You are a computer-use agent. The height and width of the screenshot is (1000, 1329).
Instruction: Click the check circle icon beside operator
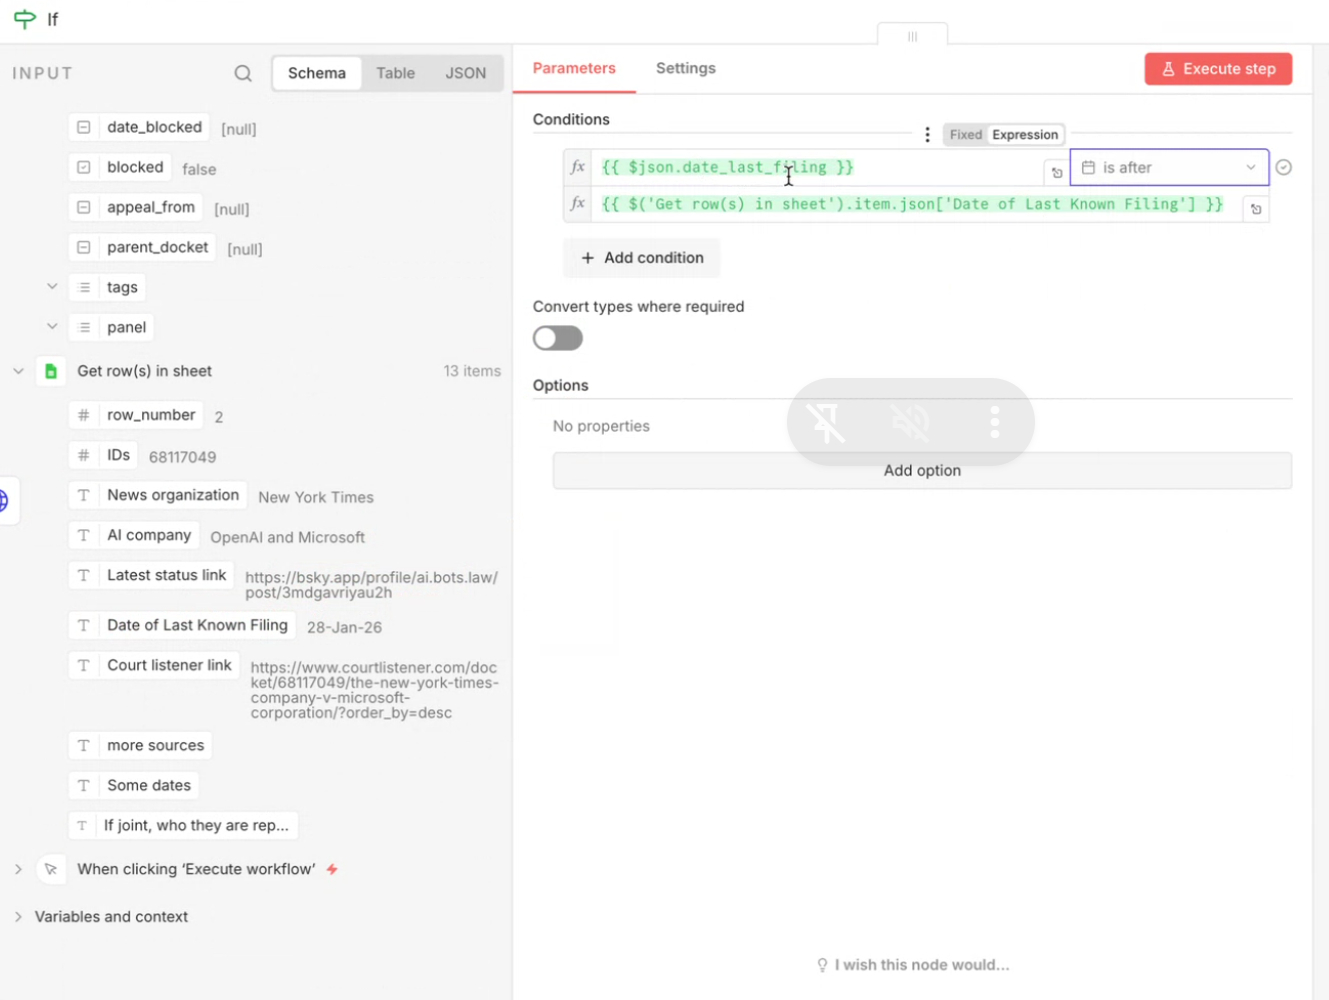coord(1284,168)
